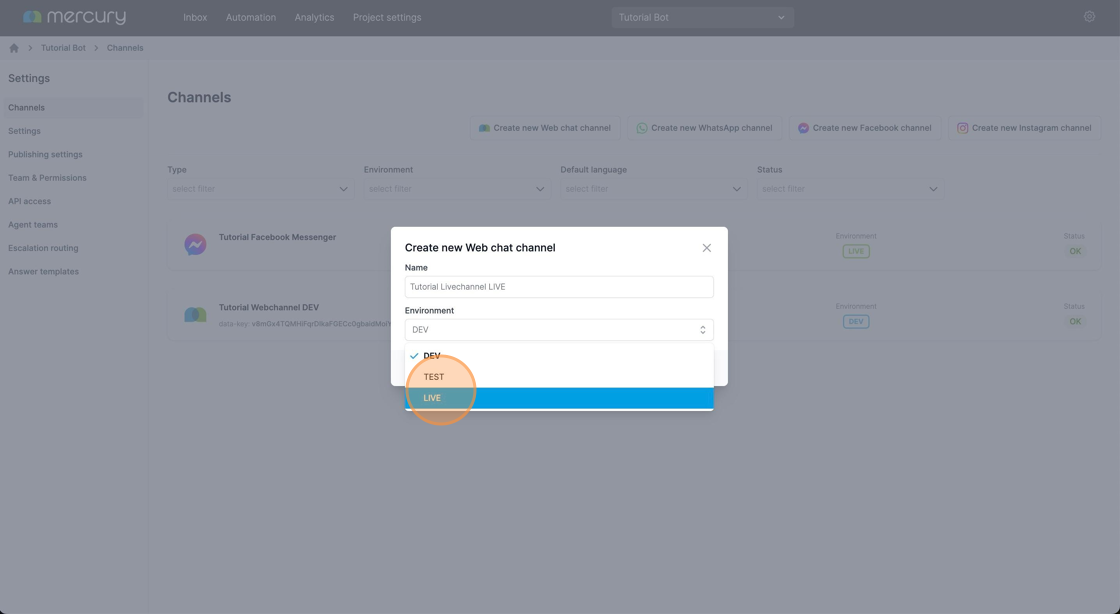This screenshot has width=1120, height=614.
Task: Click Tutorial Bot breadcrumb link
Action: (63, 48)
